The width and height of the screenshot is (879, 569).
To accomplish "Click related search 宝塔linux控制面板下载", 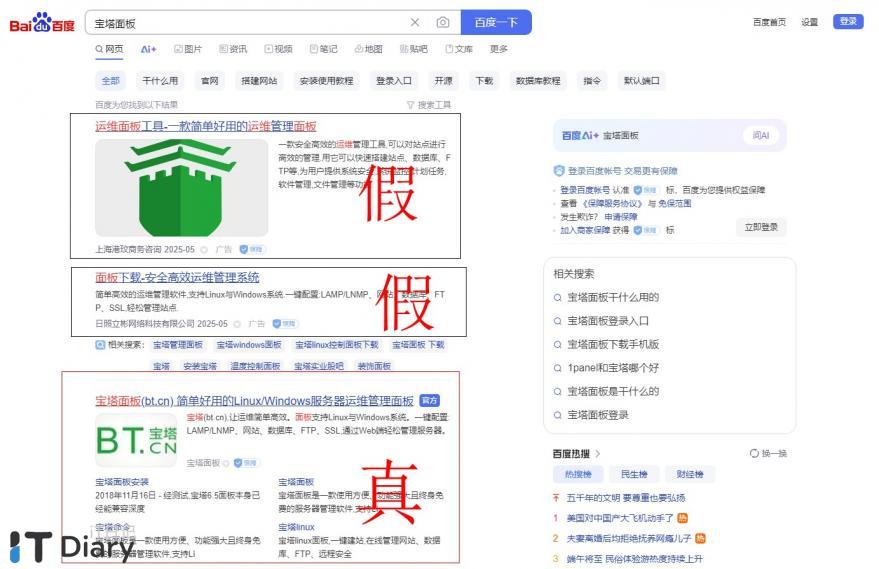I will [337, 345].
